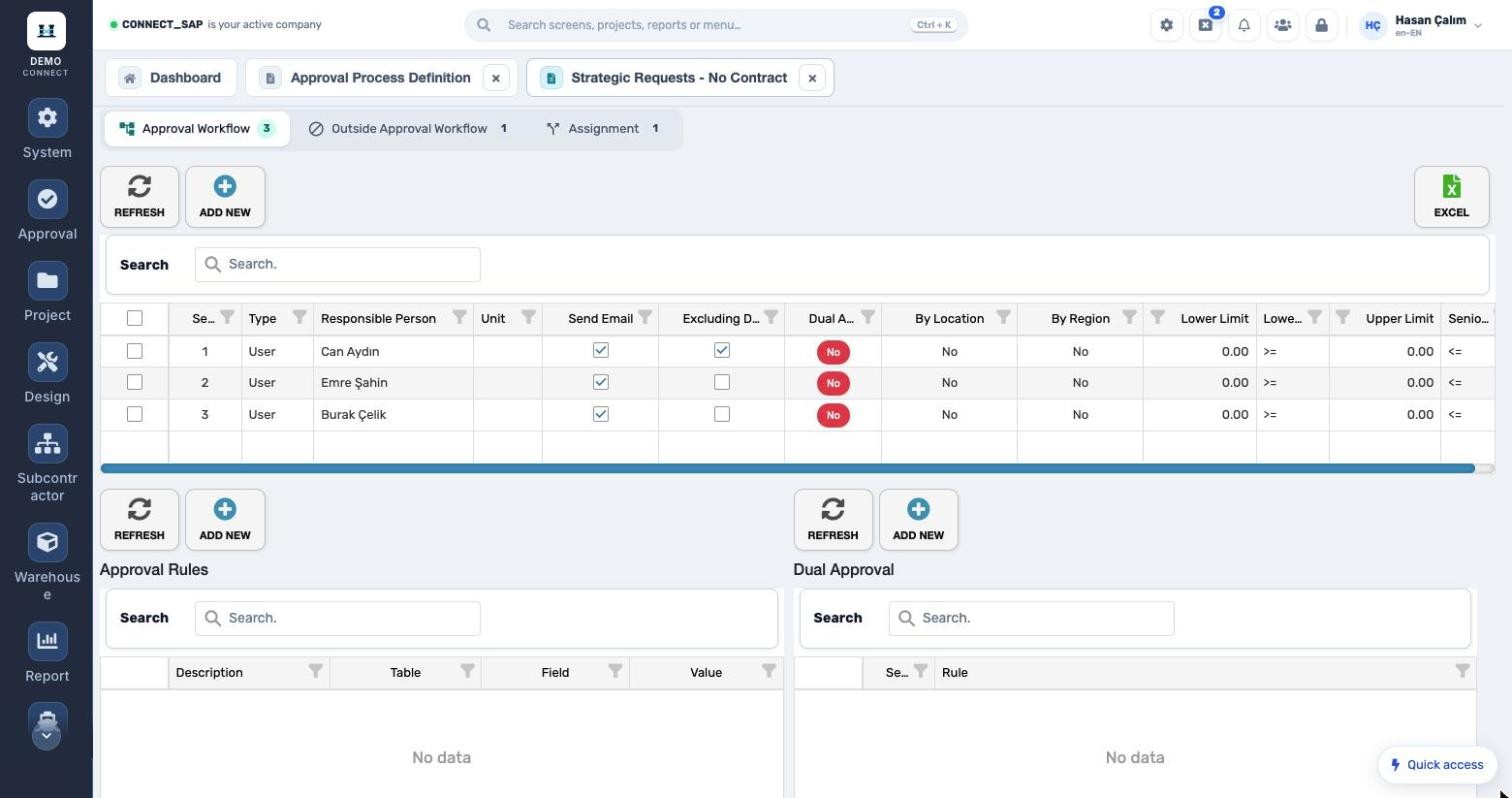Viewport: 1512px width, 798px height.
Task: Open the bell notifications icon
Action: [x=1244, y=25]
